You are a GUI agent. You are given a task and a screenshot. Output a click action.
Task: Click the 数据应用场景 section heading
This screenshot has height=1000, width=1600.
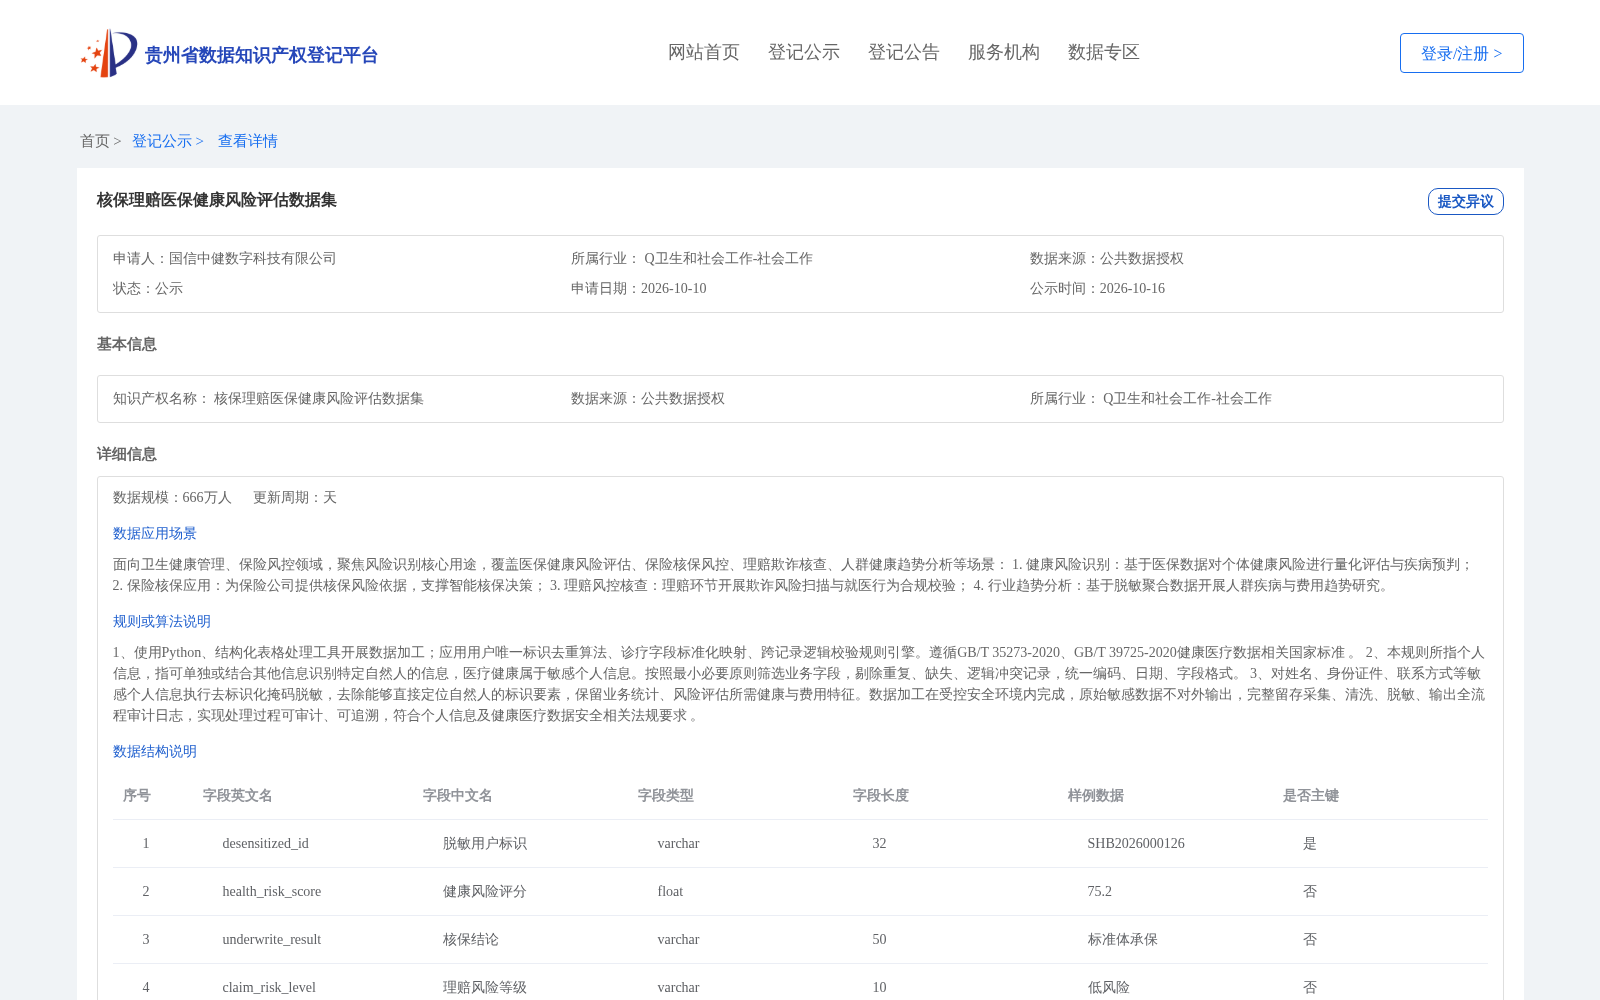(x=155, y=533)
